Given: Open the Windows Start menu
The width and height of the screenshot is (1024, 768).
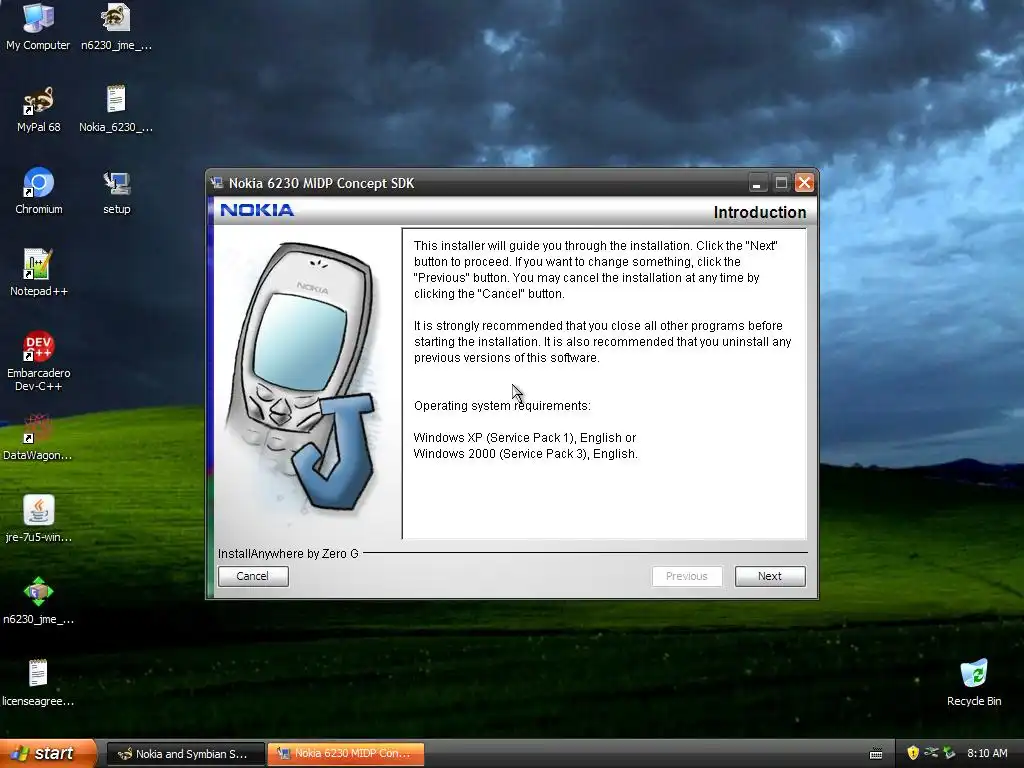Looking at the screenshot, I should (x=47, y=753).
